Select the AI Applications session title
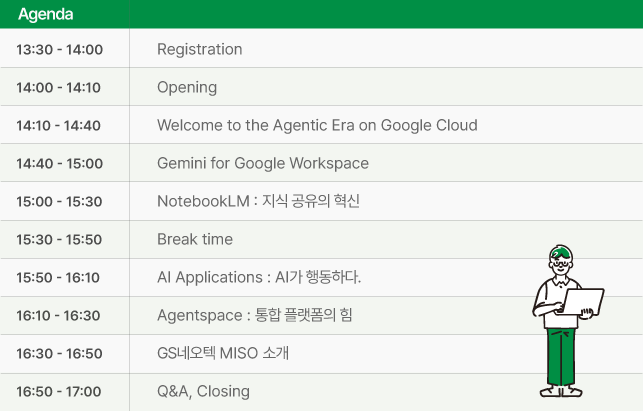The height and width of the screenshot is (411, 643). pyautogui.click(x=259, y=277)
